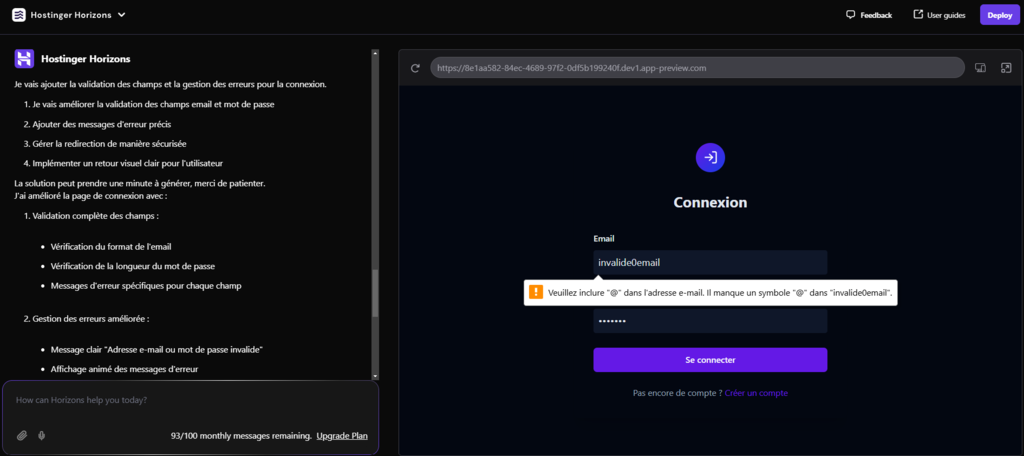
Task: Click the Email field label
Action: coord(604,239)
